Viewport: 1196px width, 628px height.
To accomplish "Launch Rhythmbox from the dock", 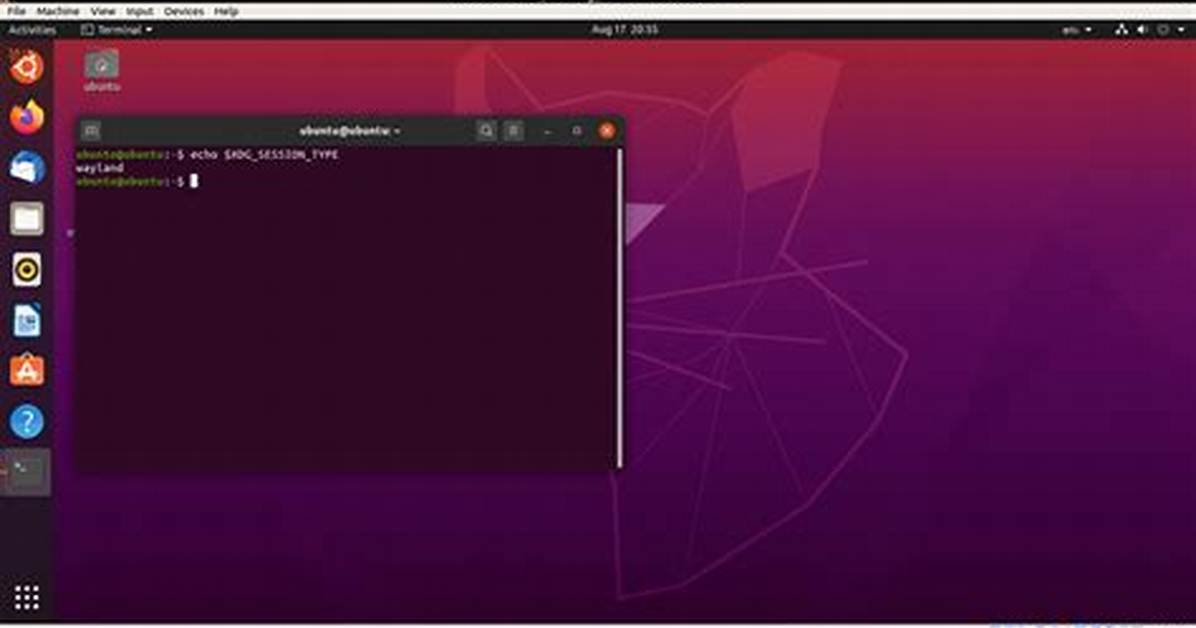I will (27, 269).
